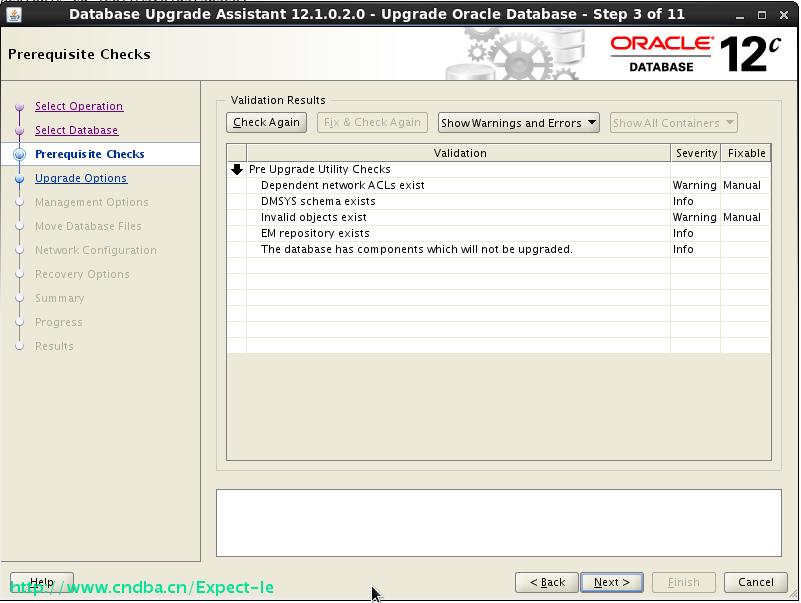Go to the Select Database step
The height and width of the screenshot is (603, 801).
(76, 130)
